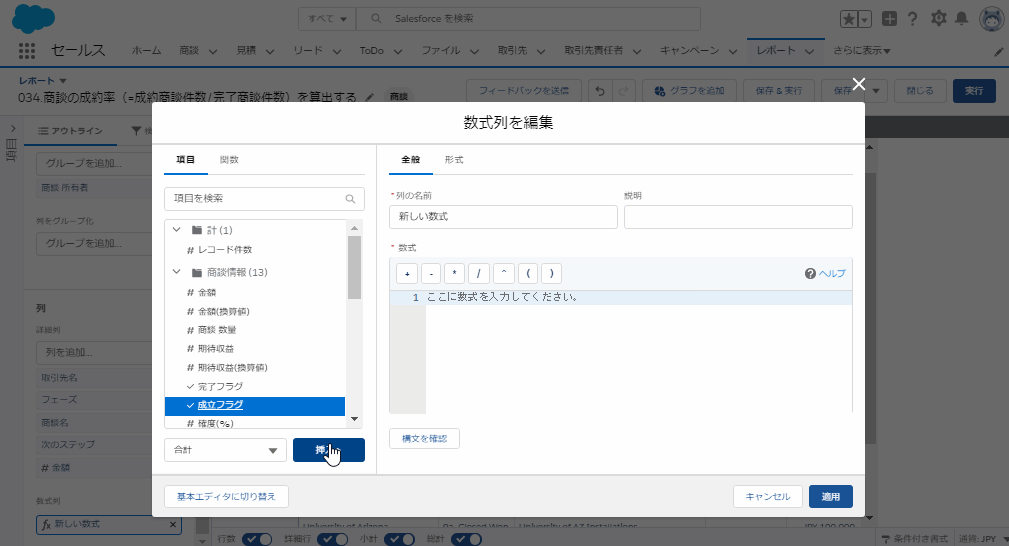Click the search magnifier in 項目を検索
Image resolution: width=1009 pixels, height=546 pixels.
pos(350,199)
